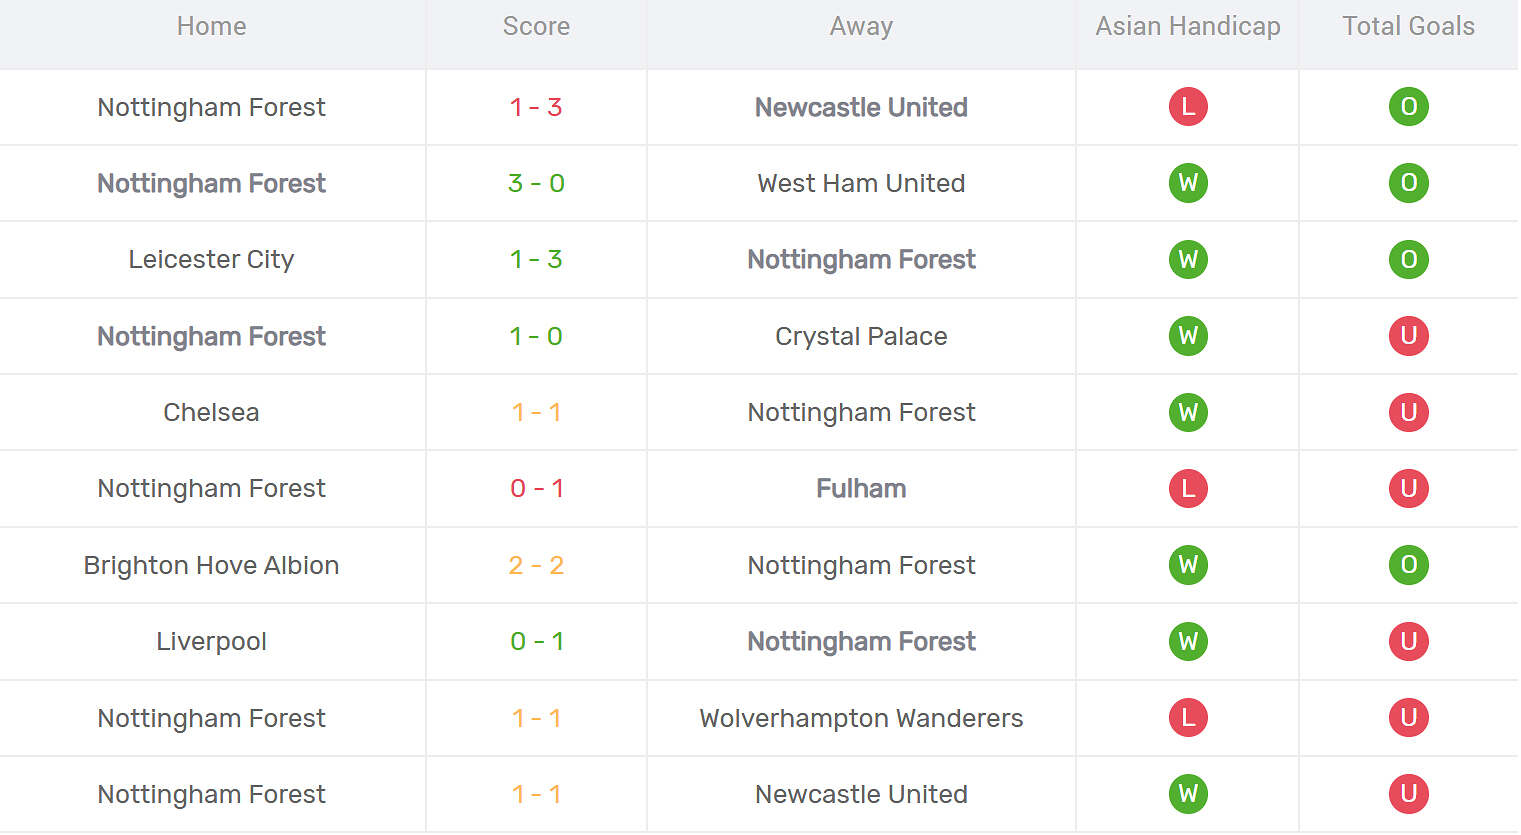This screenshot has height=835, width=1521.
Task: Click the Brighton Hove Albion team name
Action: (211, 565)
